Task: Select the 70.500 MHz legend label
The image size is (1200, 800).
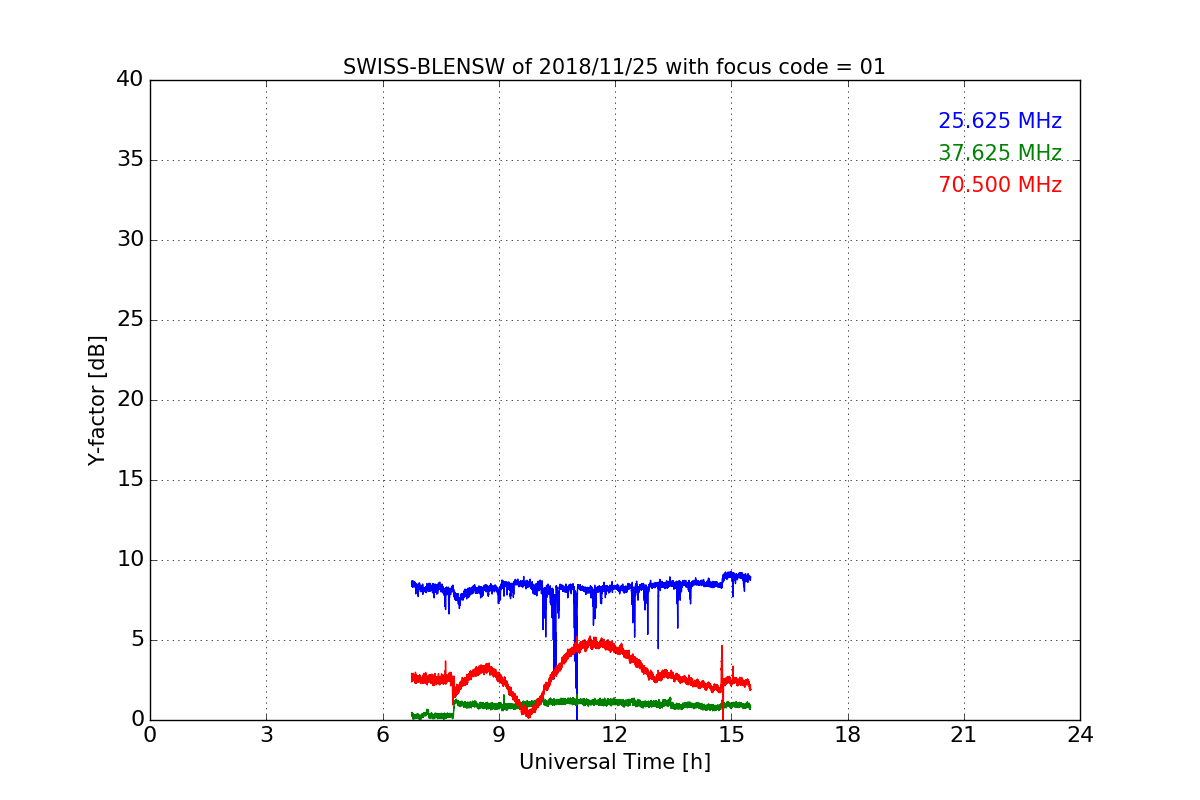Action: pyautogui.click(x=1000, y=185)
